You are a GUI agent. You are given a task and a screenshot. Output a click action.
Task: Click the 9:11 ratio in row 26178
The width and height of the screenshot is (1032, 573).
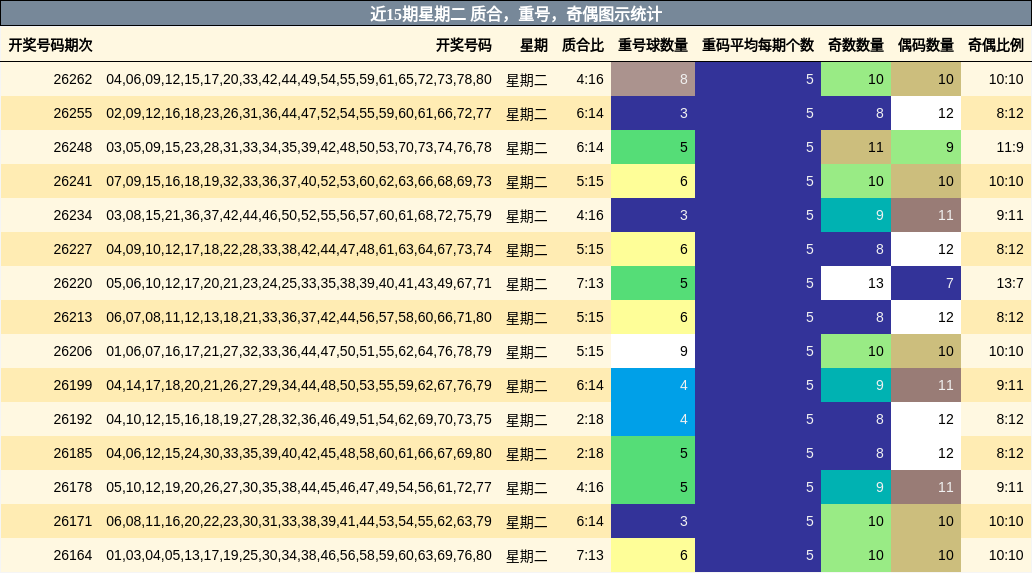click(1010, 487)
